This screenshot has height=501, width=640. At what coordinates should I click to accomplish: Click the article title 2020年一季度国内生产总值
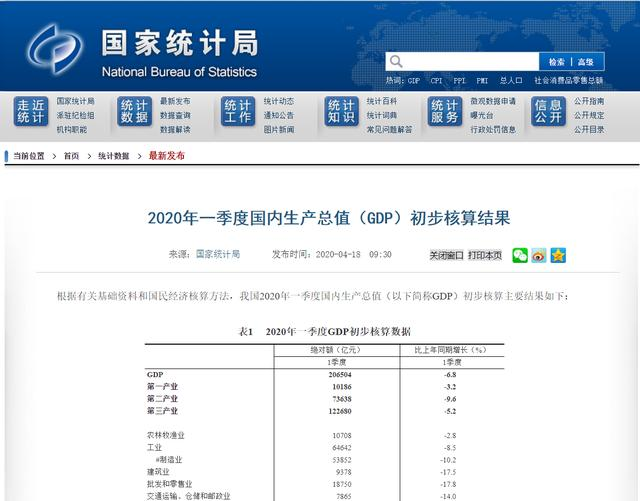pyautogui.click(x=329, y=218)
